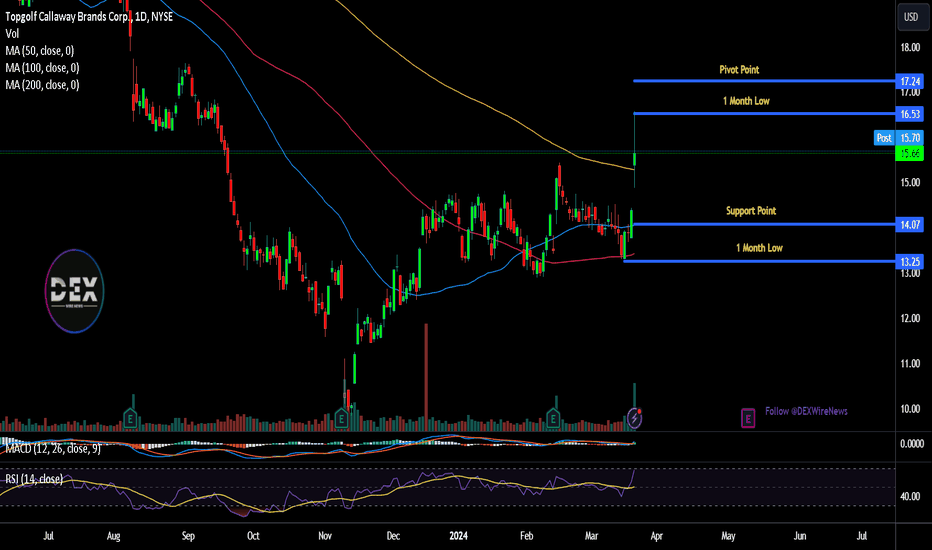Viewport: 932px width, 550px height.
Task: Click the 18.00 price axis tick
Action: tap(910, 48)
